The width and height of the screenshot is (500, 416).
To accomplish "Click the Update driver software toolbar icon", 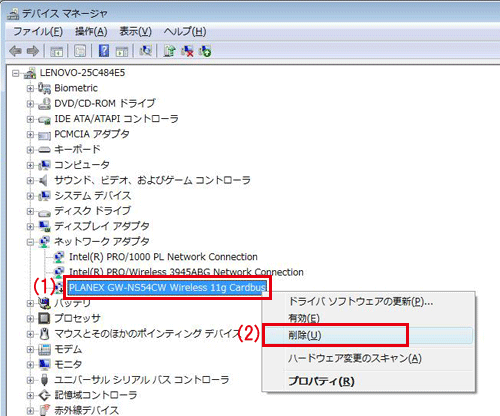I will point(169,51).
